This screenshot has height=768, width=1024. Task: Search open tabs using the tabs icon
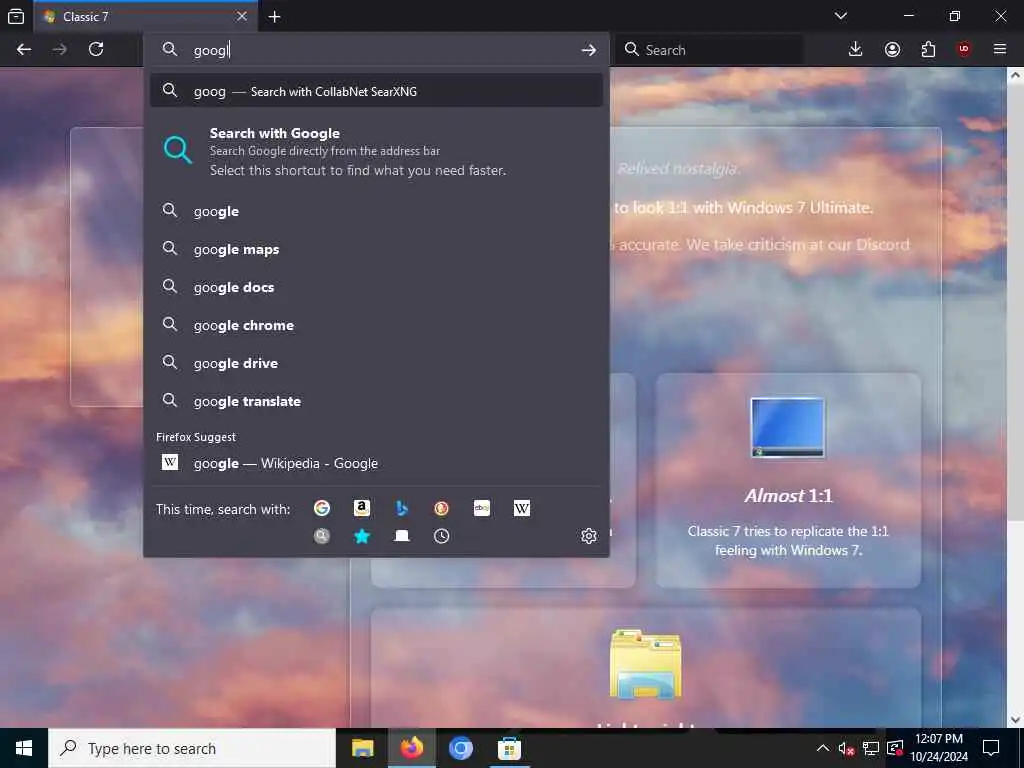[402, 536]
